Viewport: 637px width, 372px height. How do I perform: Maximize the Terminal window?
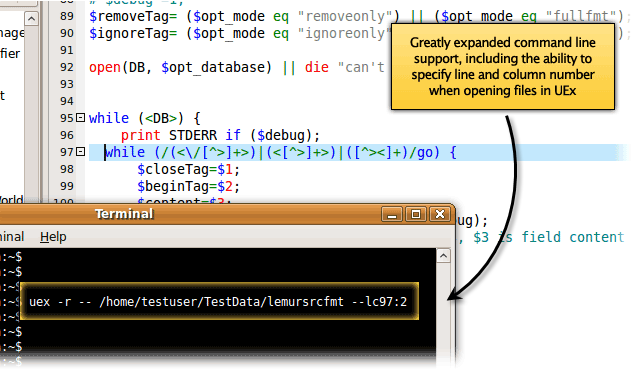point(416,214)
